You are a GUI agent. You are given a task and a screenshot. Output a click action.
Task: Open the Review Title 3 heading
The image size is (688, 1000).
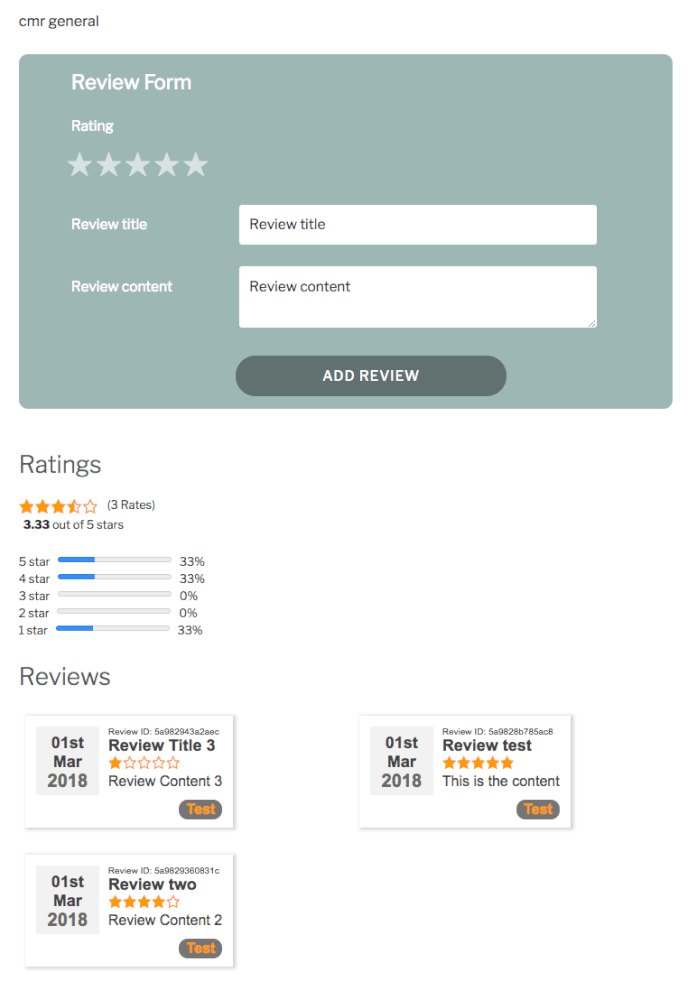click(x=162, y=745)
